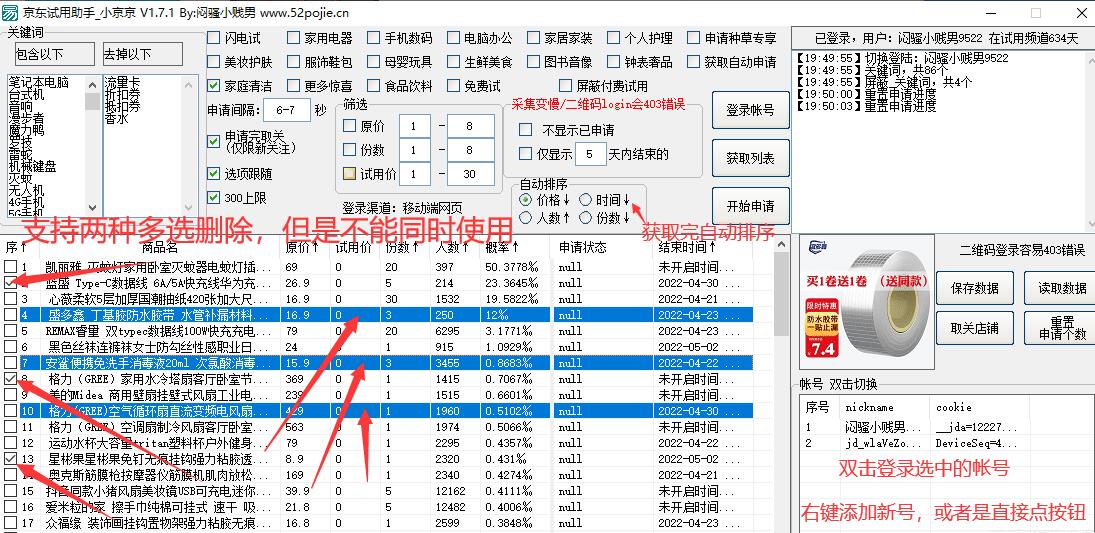Open the product thumbnail of waterproof tape
This screenshot has width=1095, height=533.
(866, 302)
